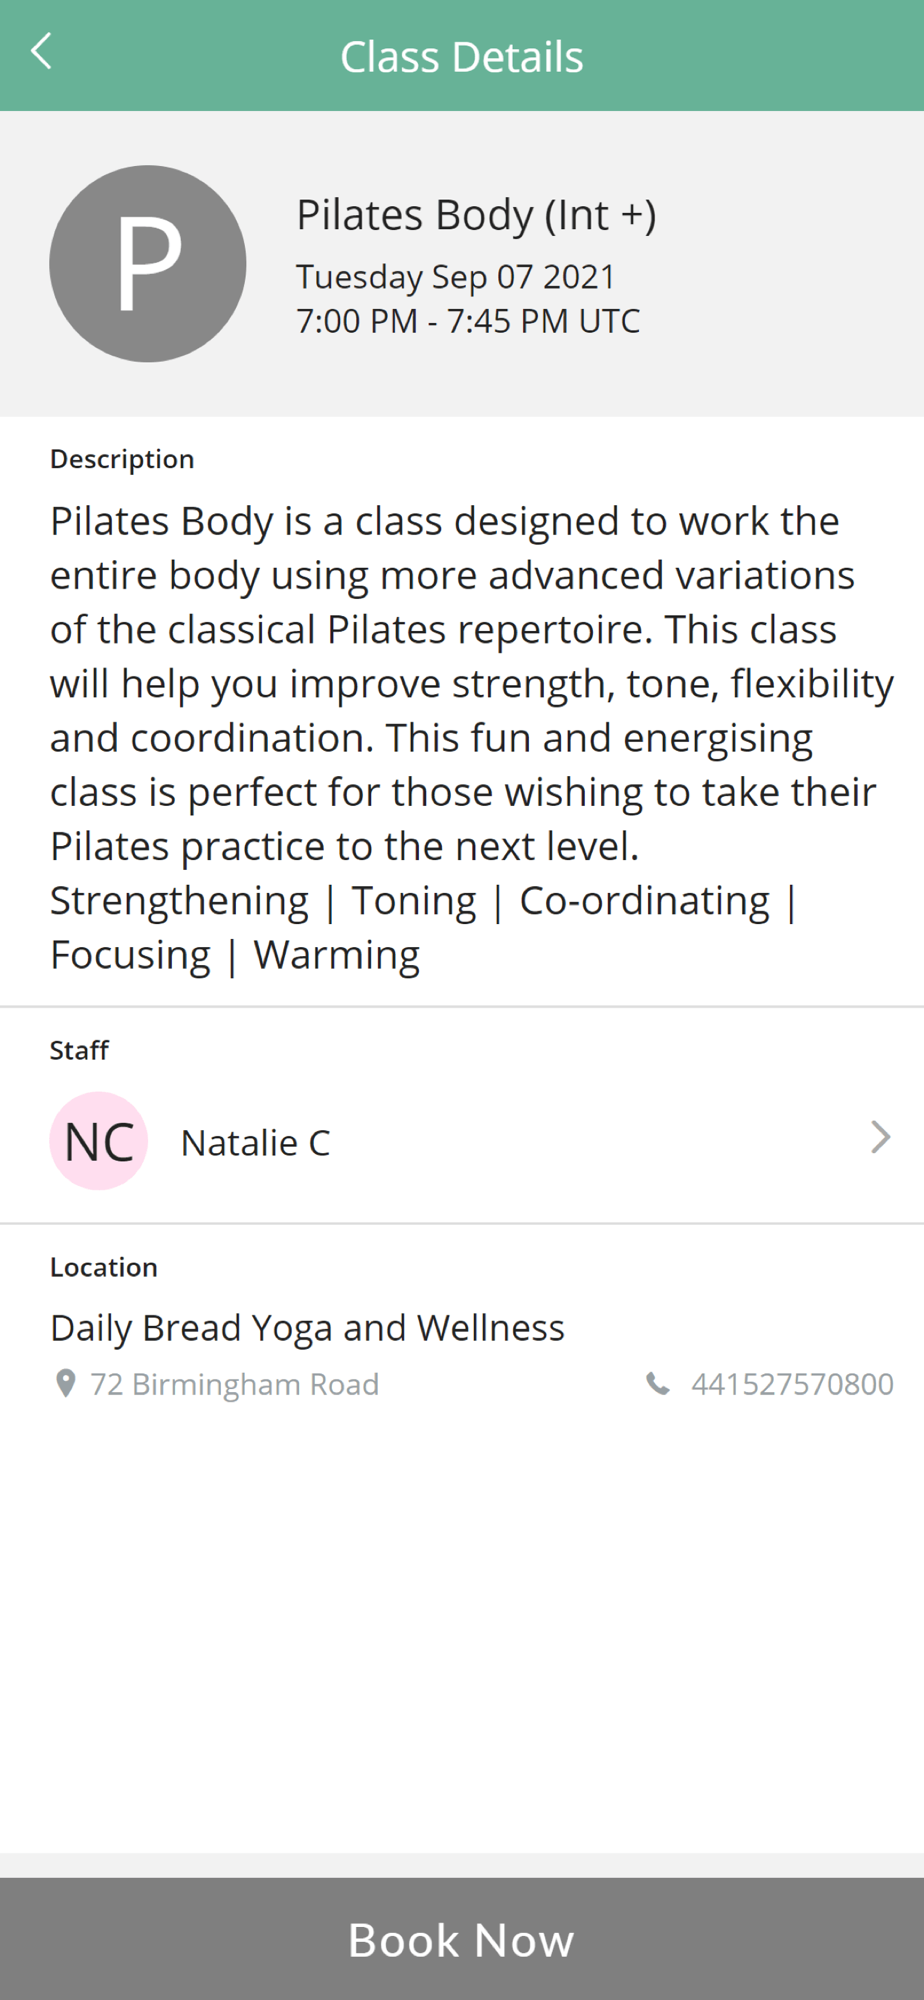Open the 72 Birmingham Road address
Image resolution: width=924 pixels, height=2000 pixels.
click(x=235, y=1384)
